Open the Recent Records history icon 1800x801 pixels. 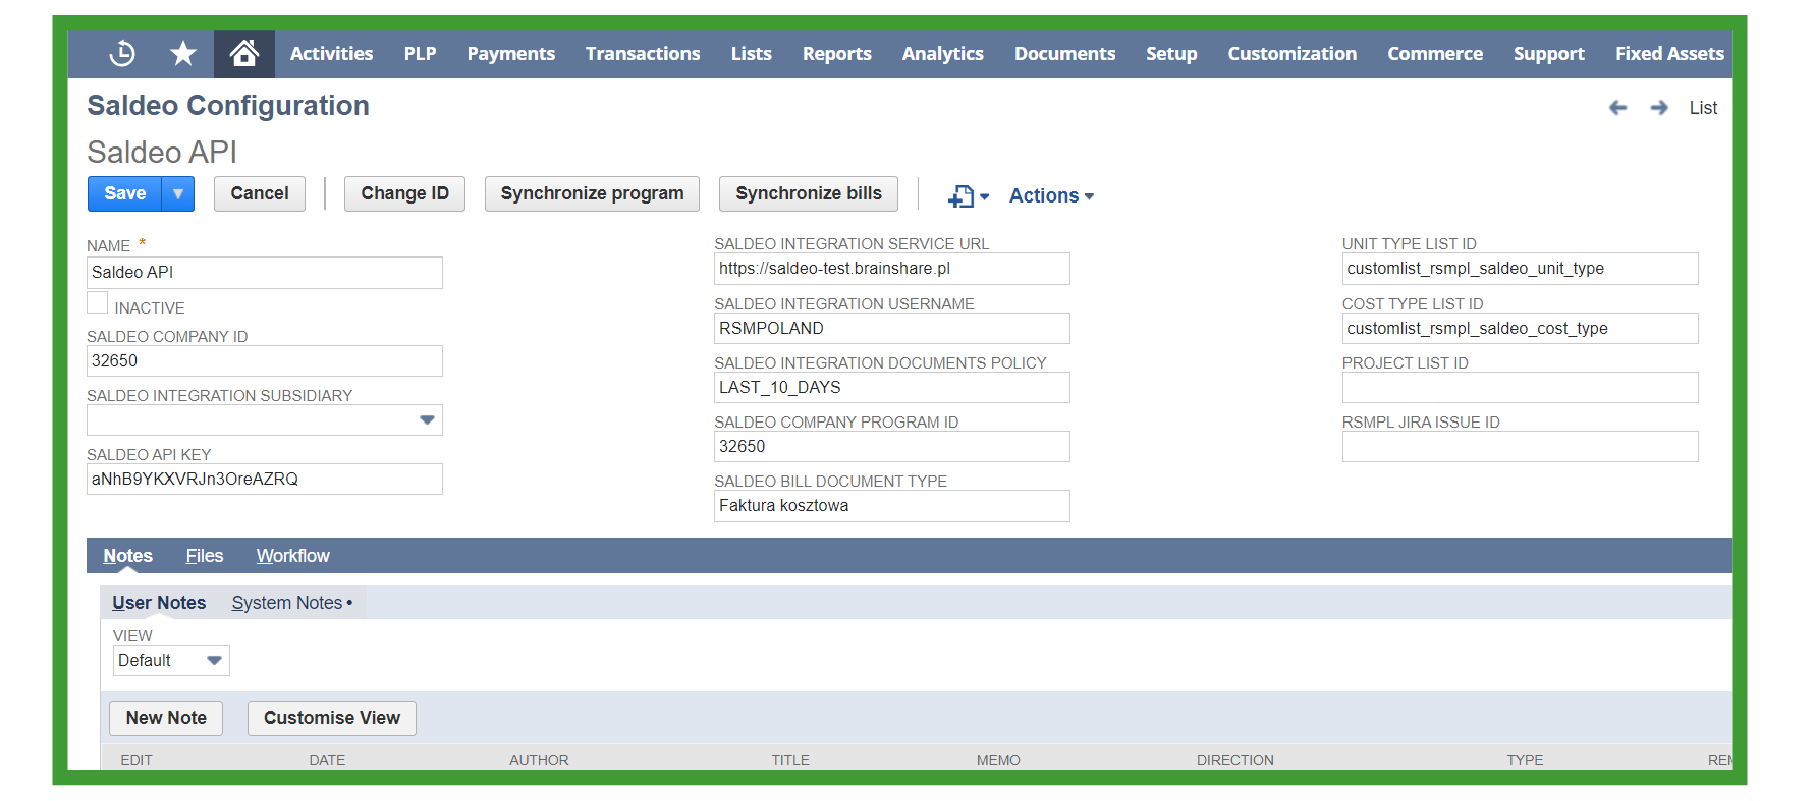click(122, 53)
